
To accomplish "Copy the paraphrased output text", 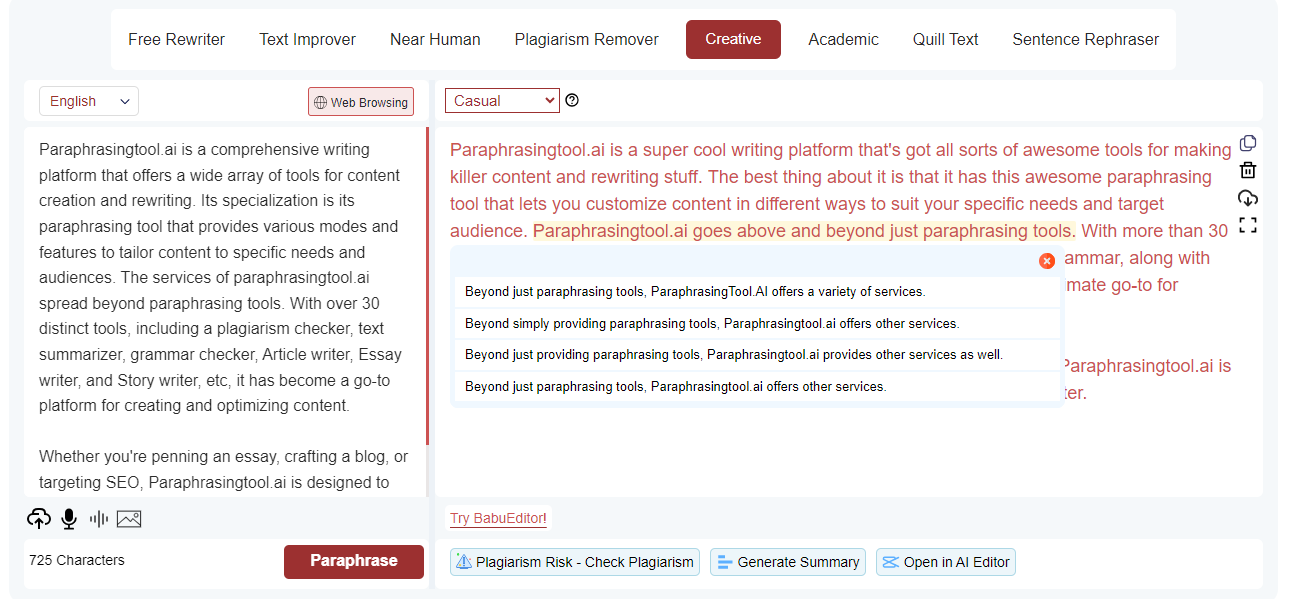I will (x=1247, y=144).
